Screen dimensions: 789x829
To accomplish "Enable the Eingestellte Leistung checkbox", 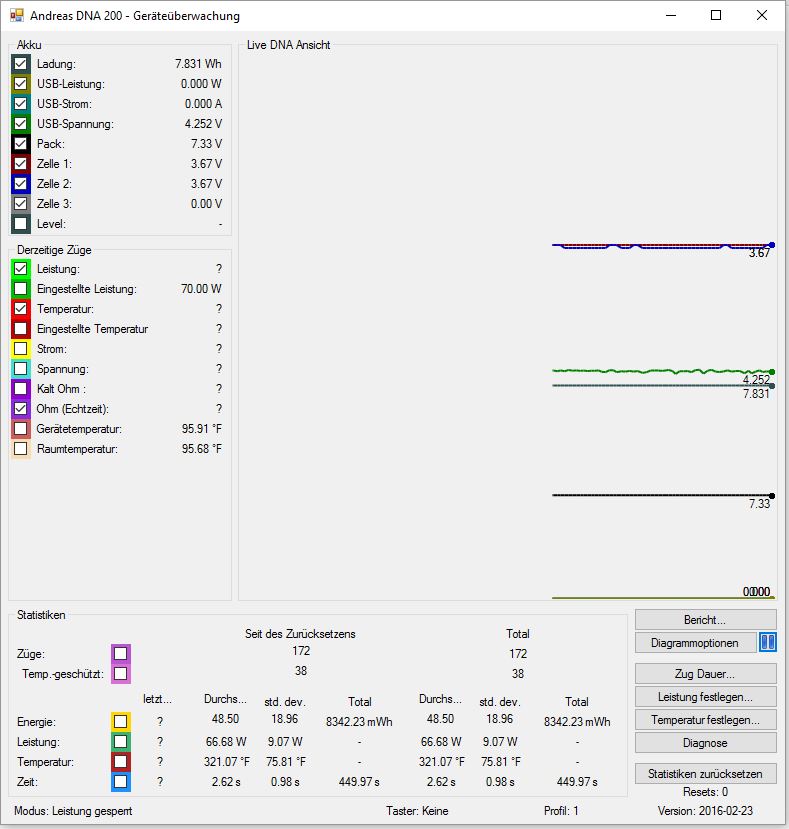I will point(21,289).
